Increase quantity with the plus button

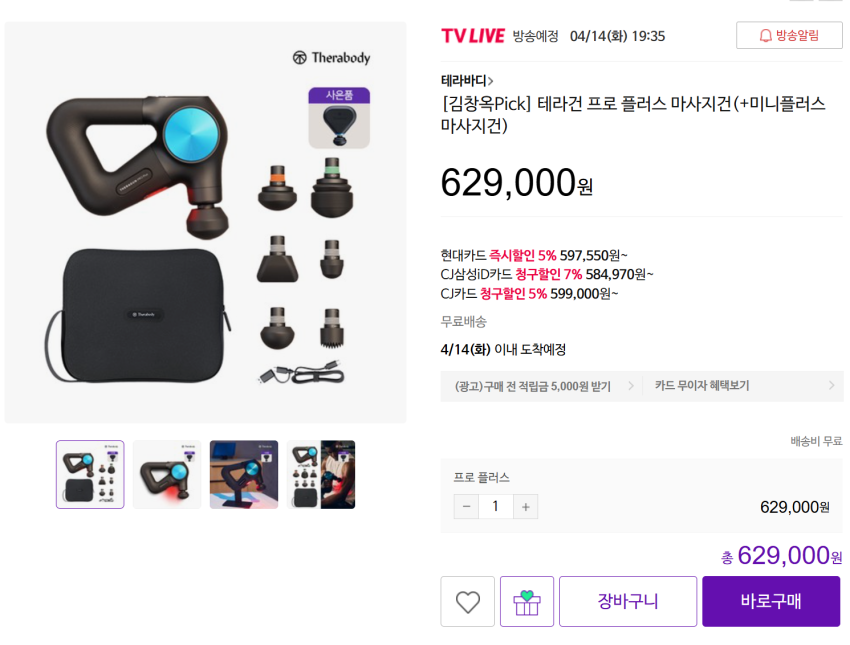click(525, 507)
